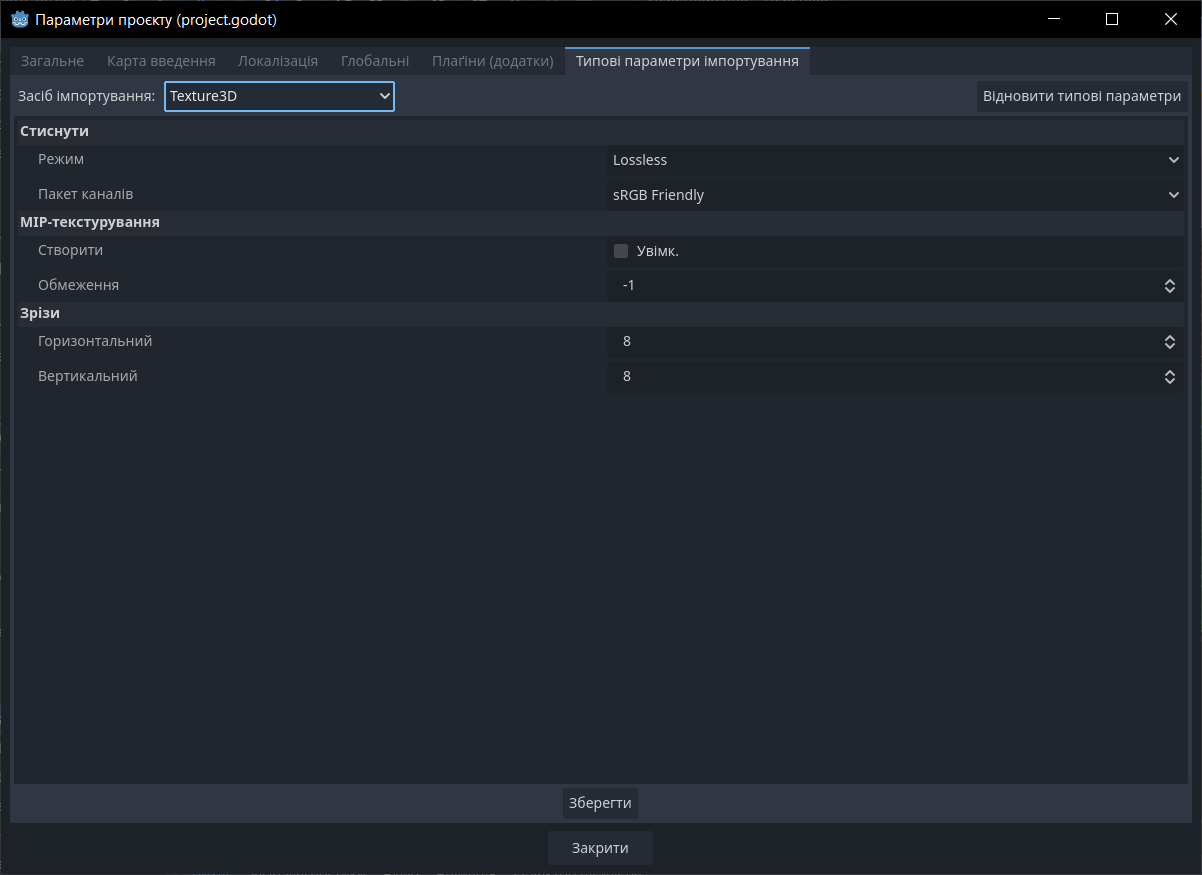Maximize the project settings window

coord(1111,19)
